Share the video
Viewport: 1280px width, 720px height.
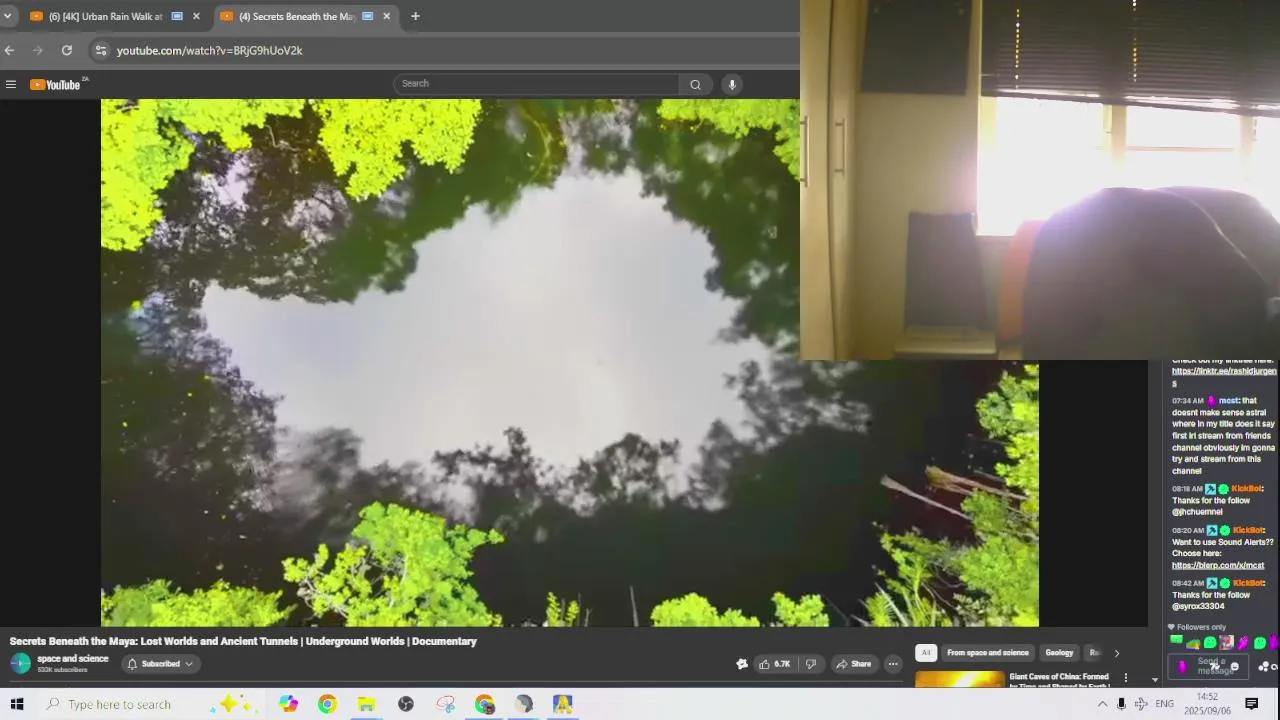click(853, 664)
